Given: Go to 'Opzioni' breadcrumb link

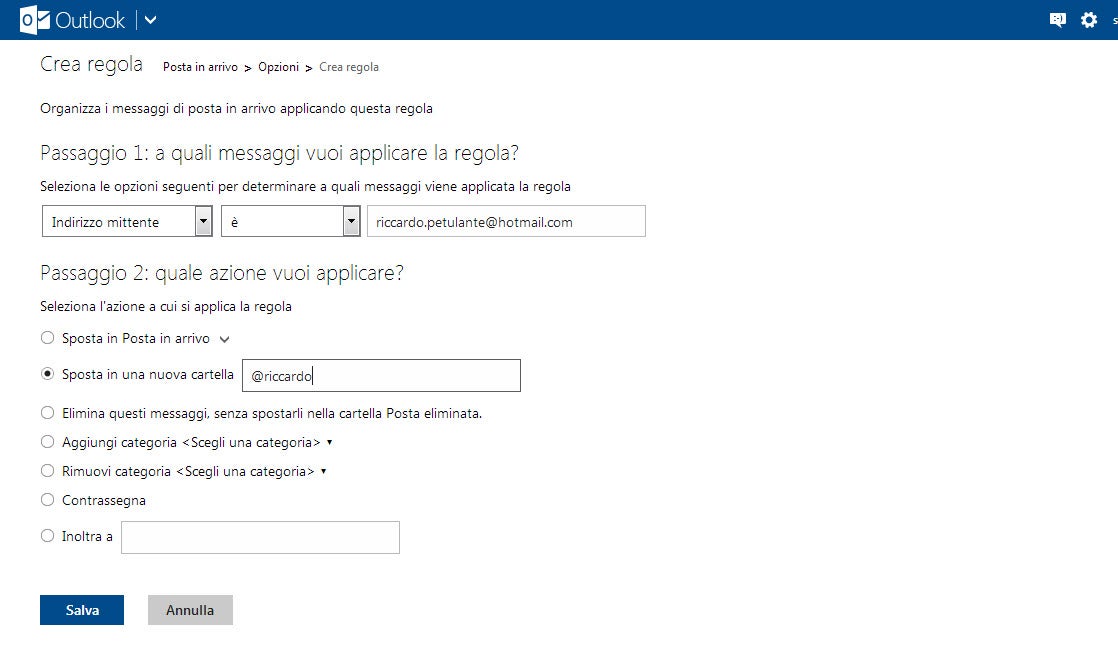Looking at the screenshot, I should click(278, 67).
